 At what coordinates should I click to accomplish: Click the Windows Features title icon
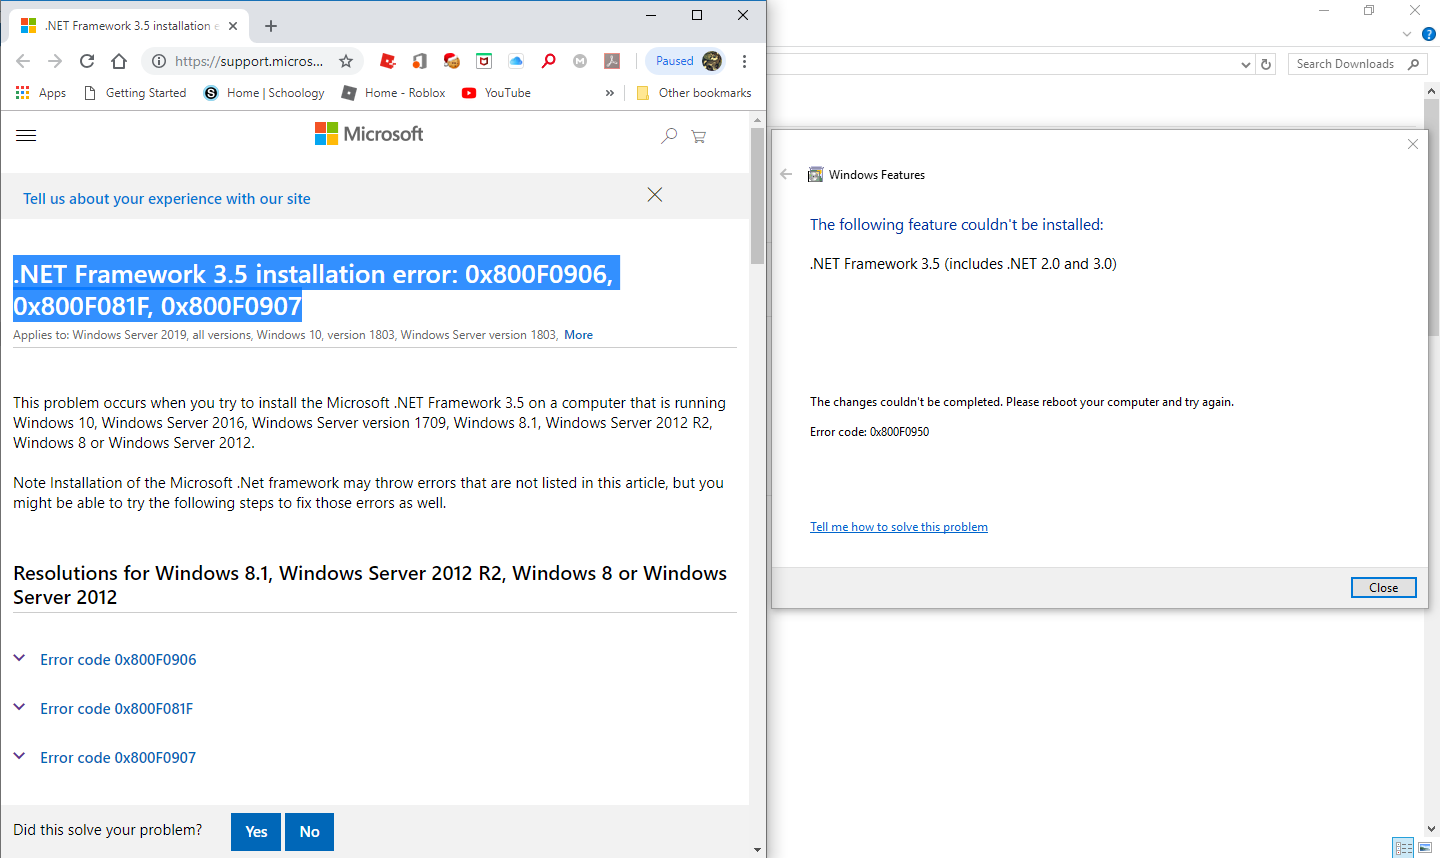(x=815, y=174)
